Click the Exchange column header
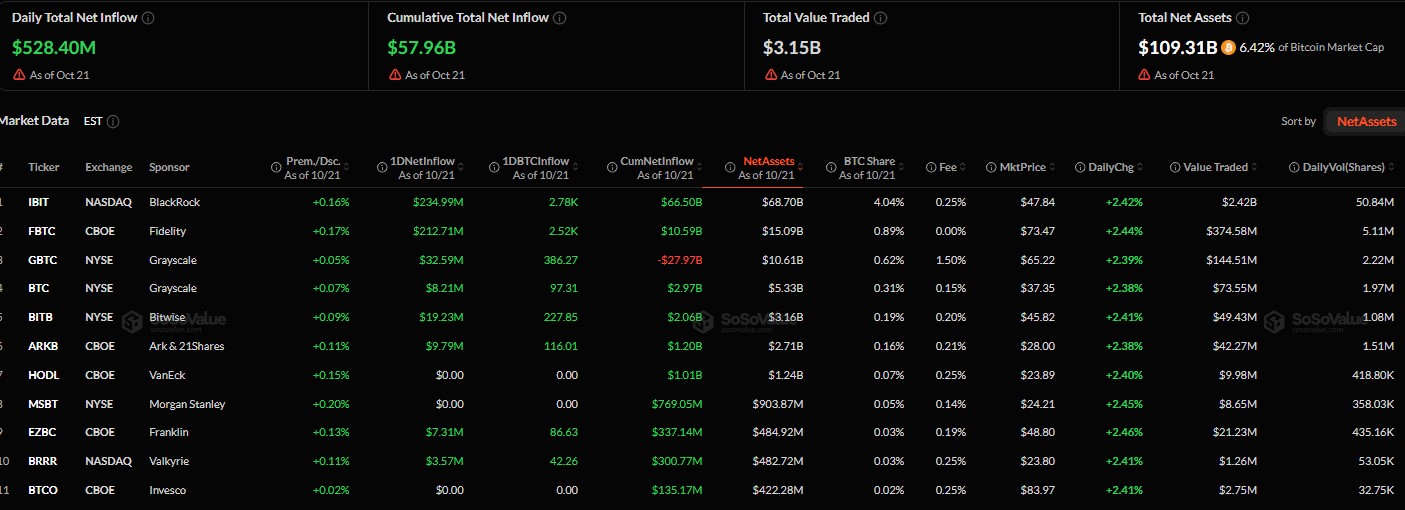The height and width of the screenshot is (510, 1405). 108,167
